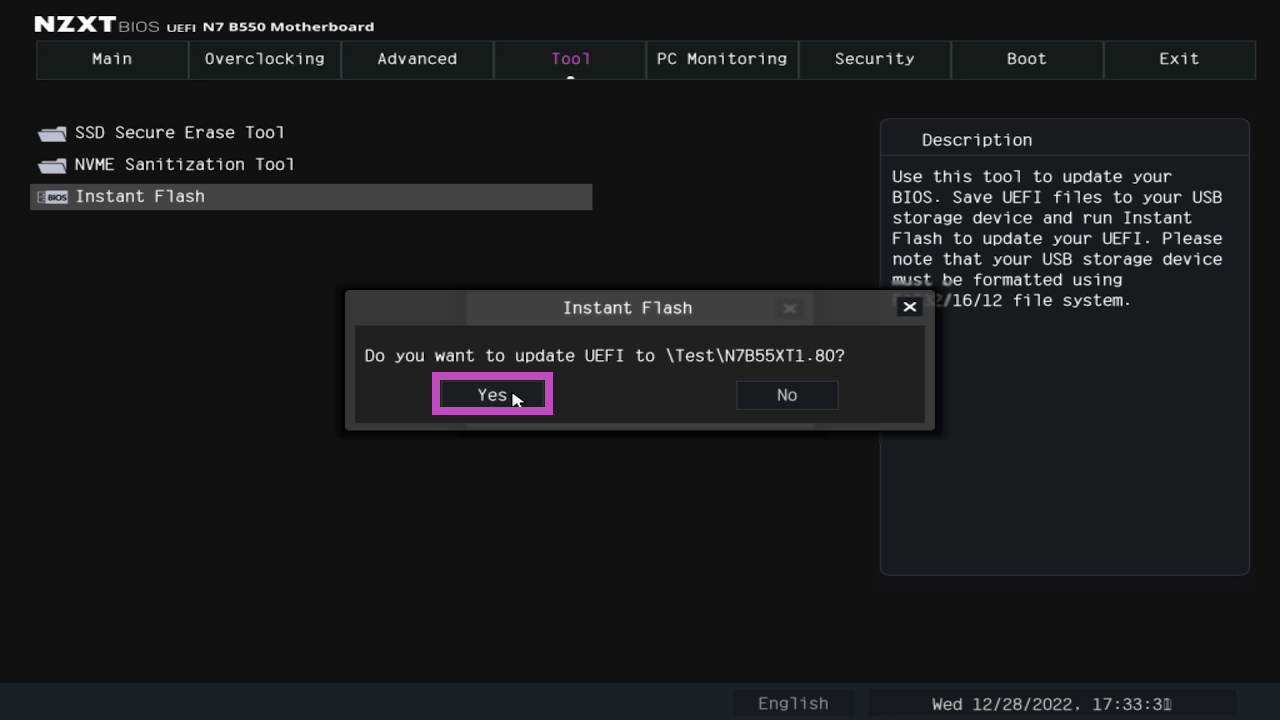
Task: Open the Boot tab
Action: tap(1027, 59)
